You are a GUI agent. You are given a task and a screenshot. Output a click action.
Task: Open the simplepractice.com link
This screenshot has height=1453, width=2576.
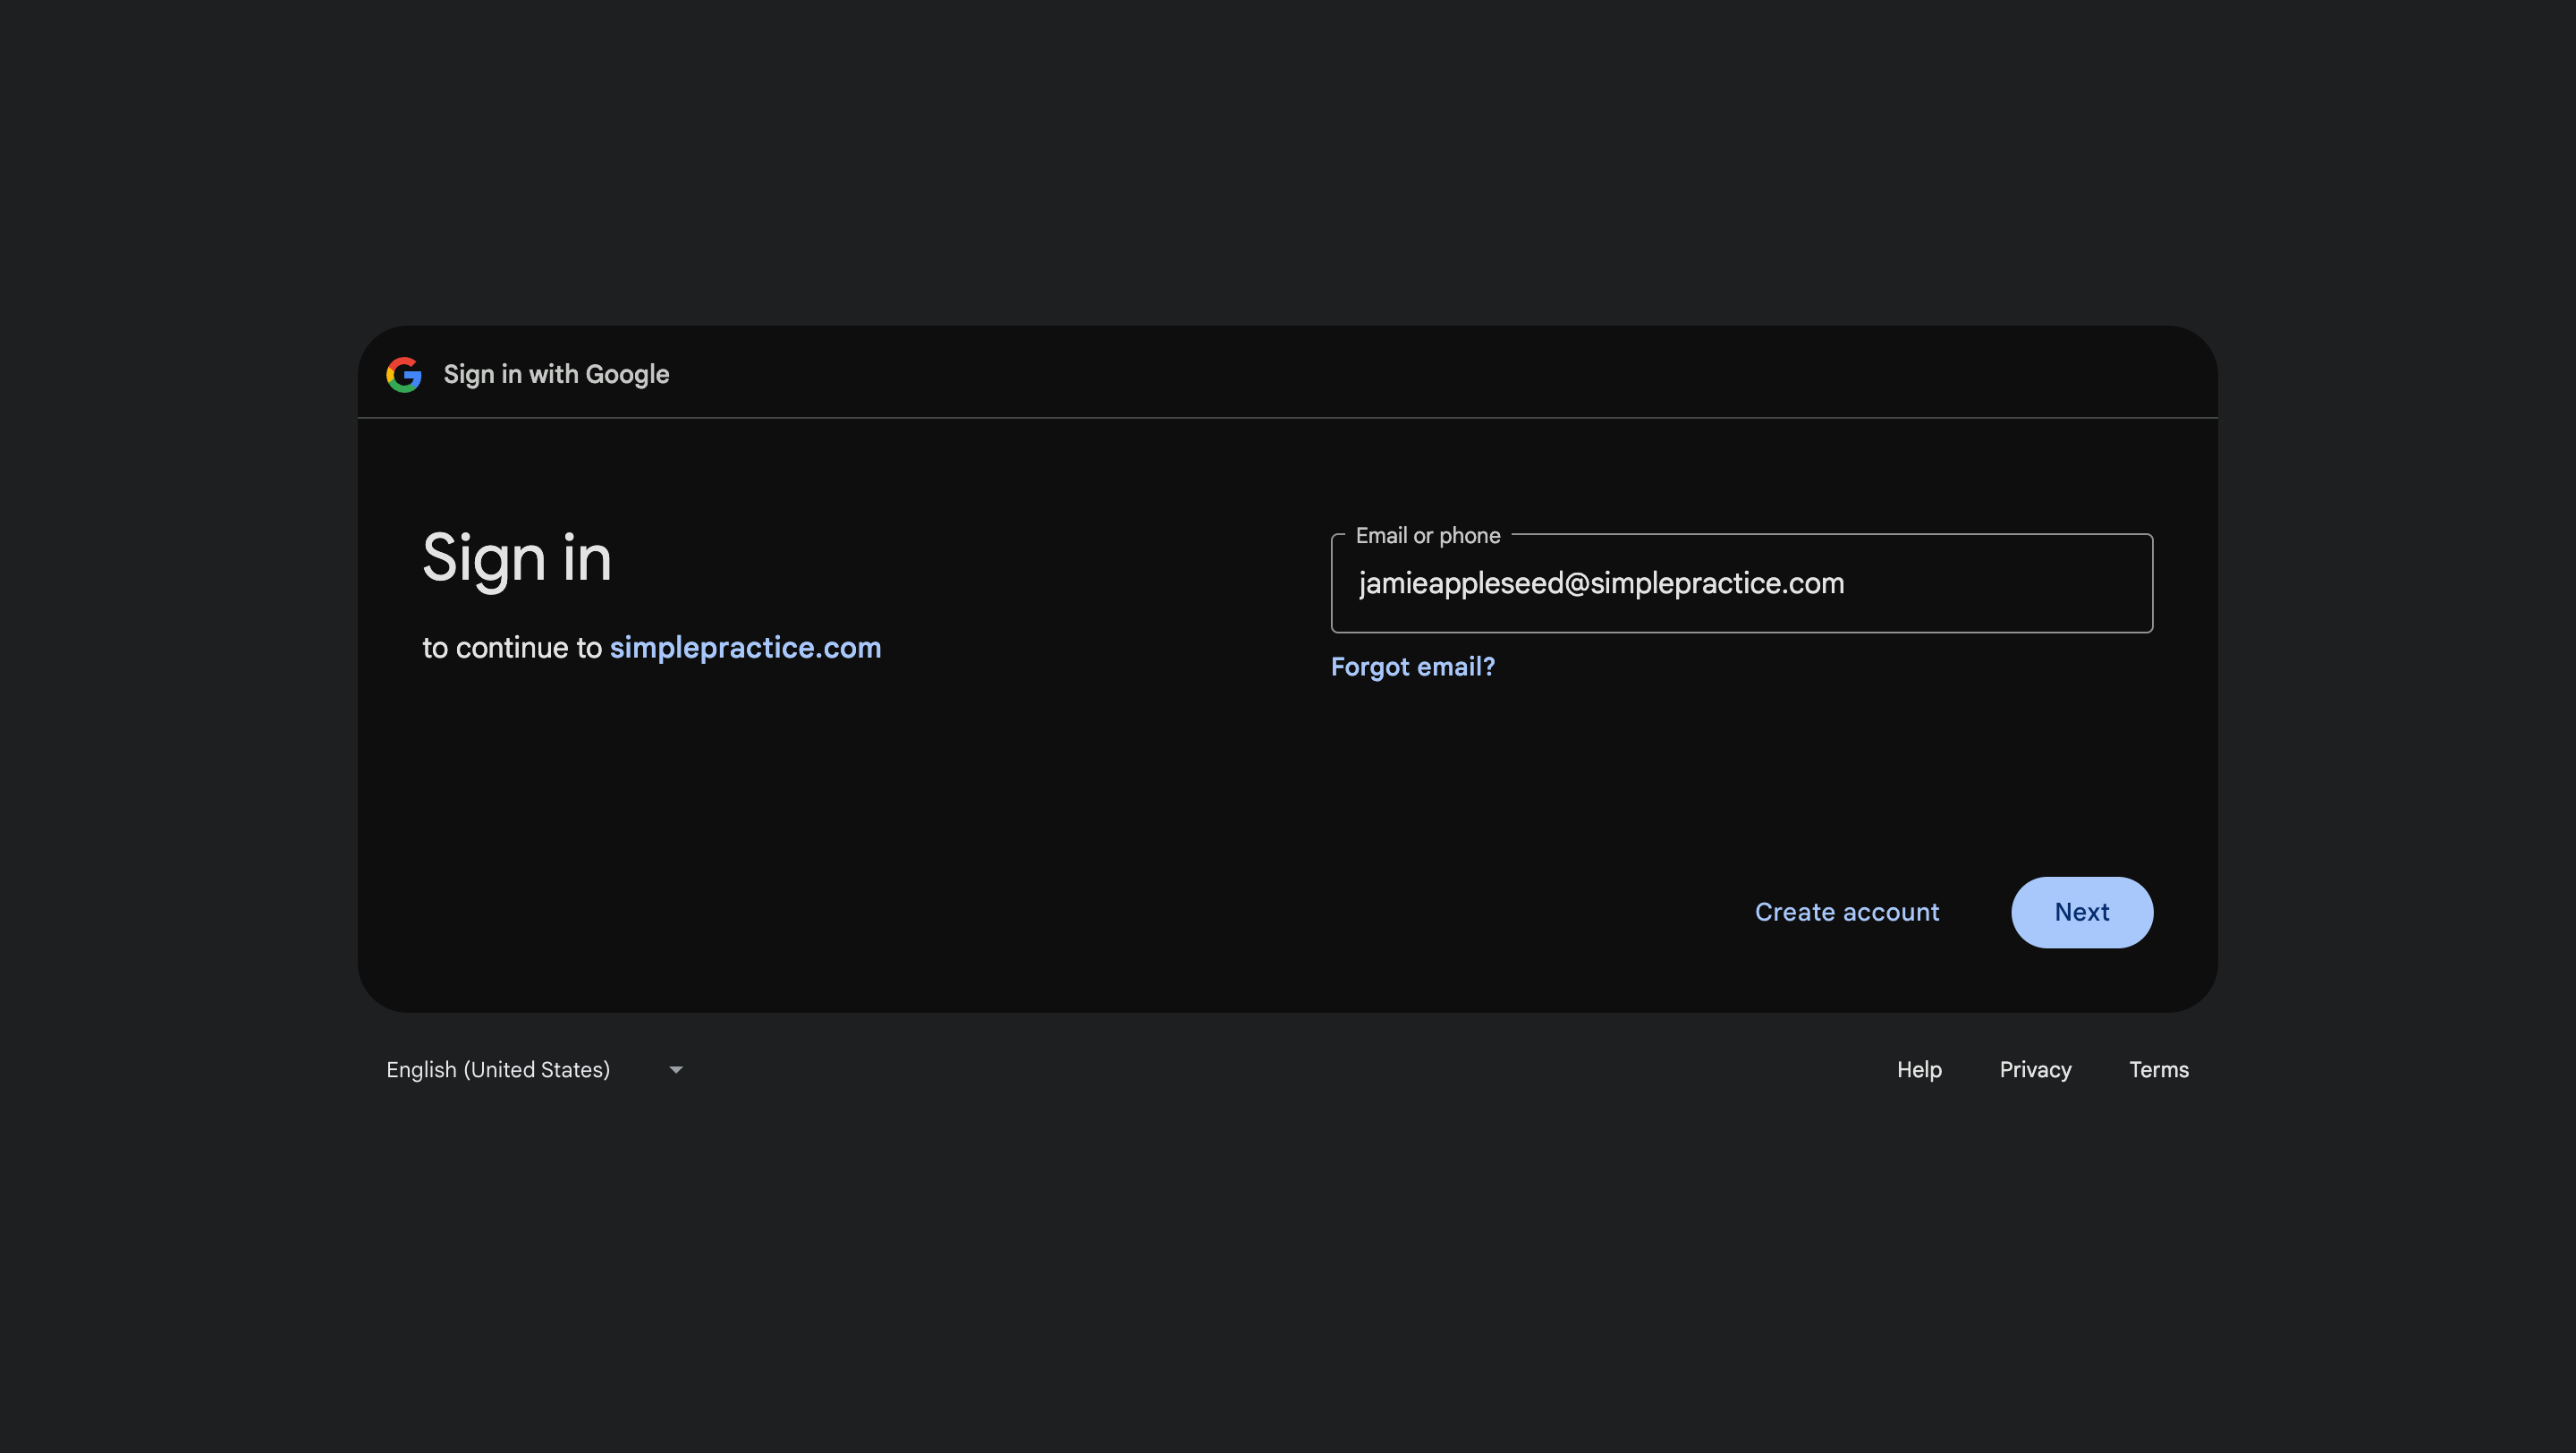tap(745, 647)
